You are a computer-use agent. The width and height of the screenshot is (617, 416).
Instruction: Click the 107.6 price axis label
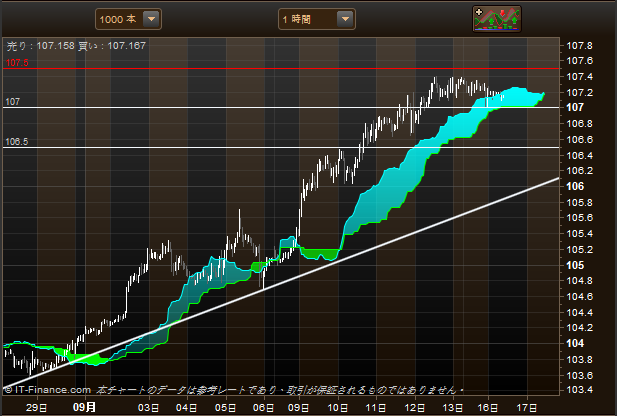click(x=579, y=61)
